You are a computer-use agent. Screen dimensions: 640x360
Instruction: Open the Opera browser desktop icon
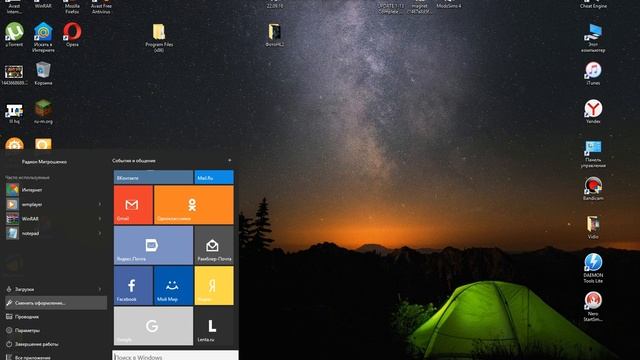pyautogui.click(x=72, y=34)
